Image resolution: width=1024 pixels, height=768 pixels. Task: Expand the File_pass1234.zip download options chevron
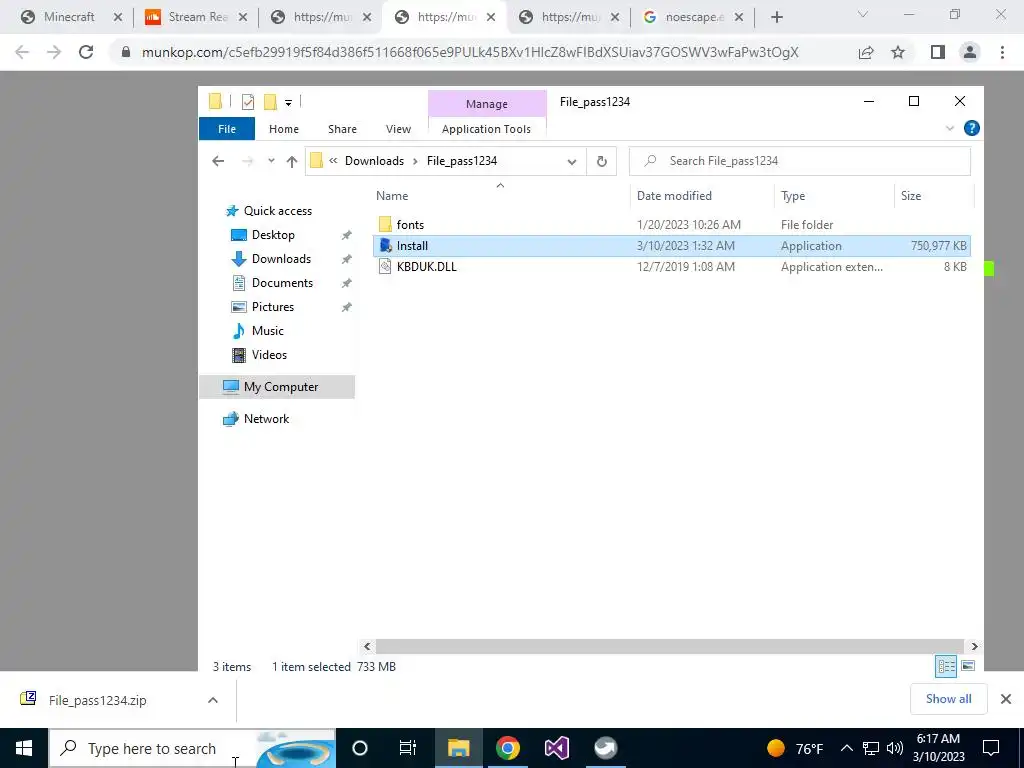[213, 700]
